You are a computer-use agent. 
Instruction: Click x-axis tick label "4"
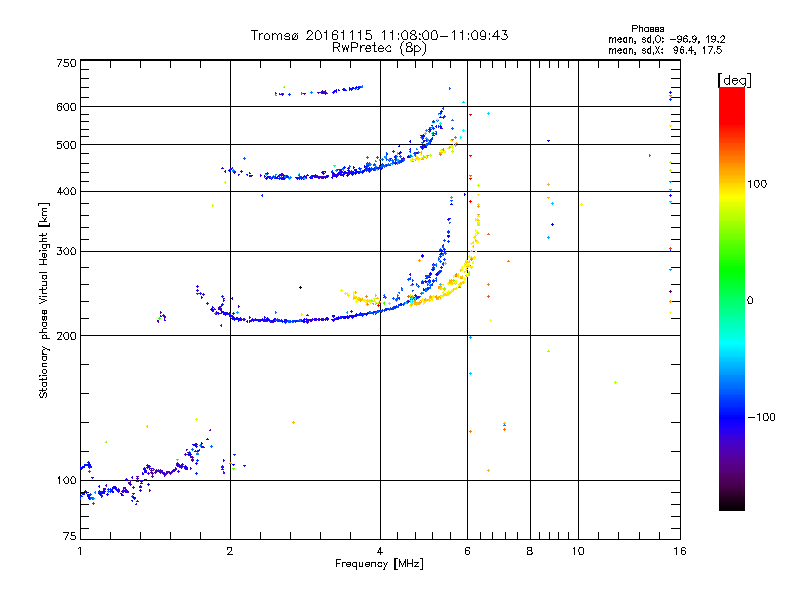(380, 551)
